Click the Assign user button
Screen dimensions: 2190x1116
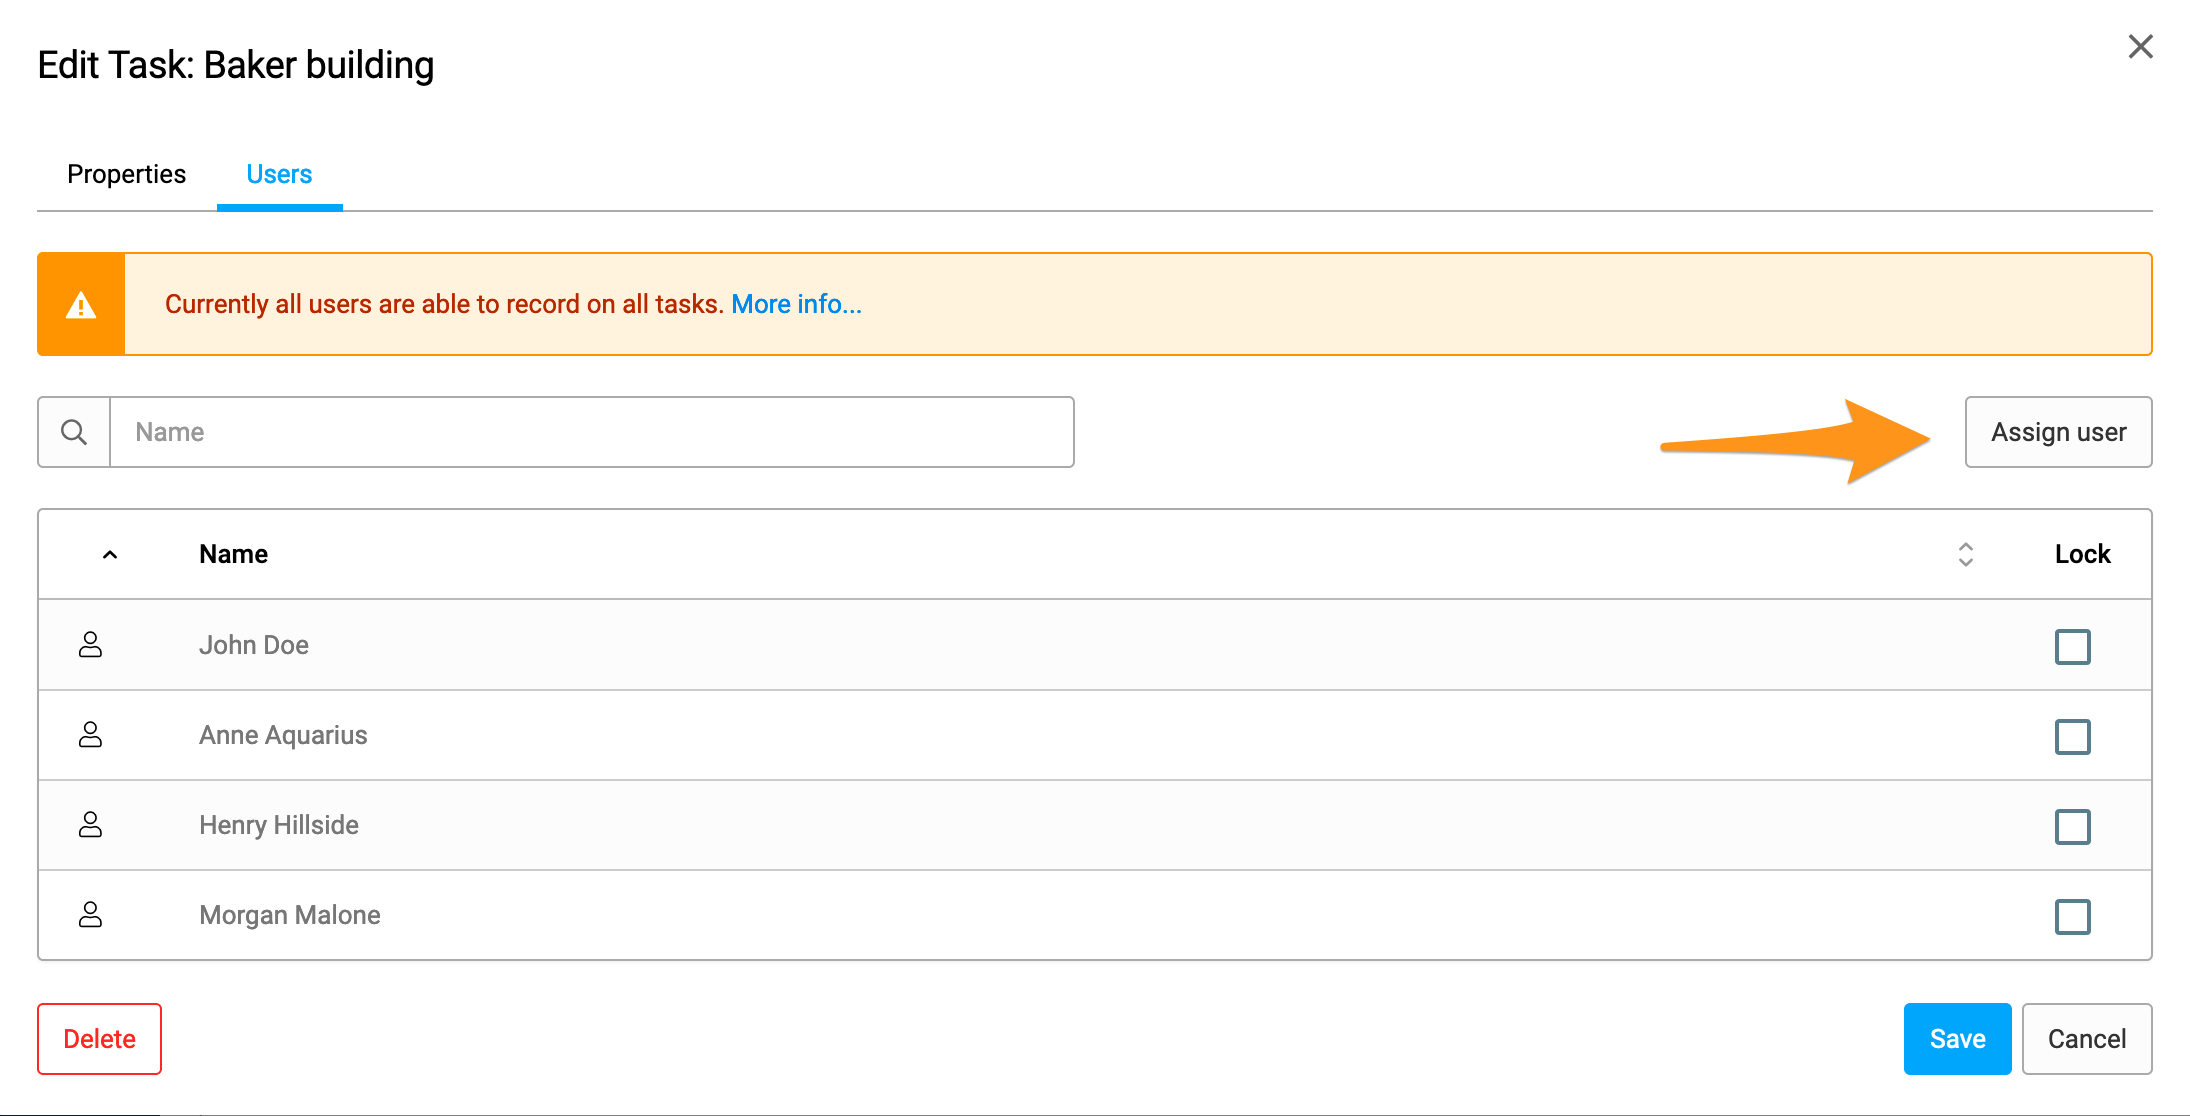point(2059,432)
